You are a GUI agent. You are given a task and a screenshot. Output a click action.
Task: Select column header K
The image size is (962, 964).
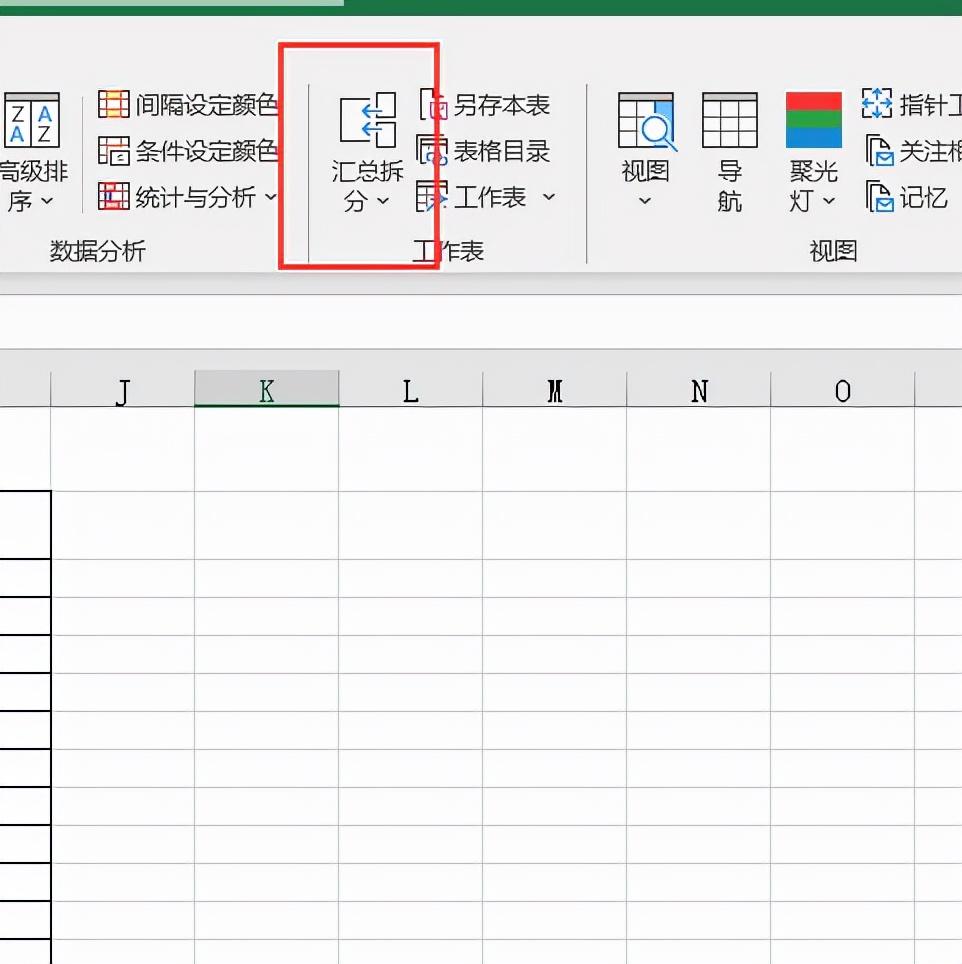[x=266, y=391]
